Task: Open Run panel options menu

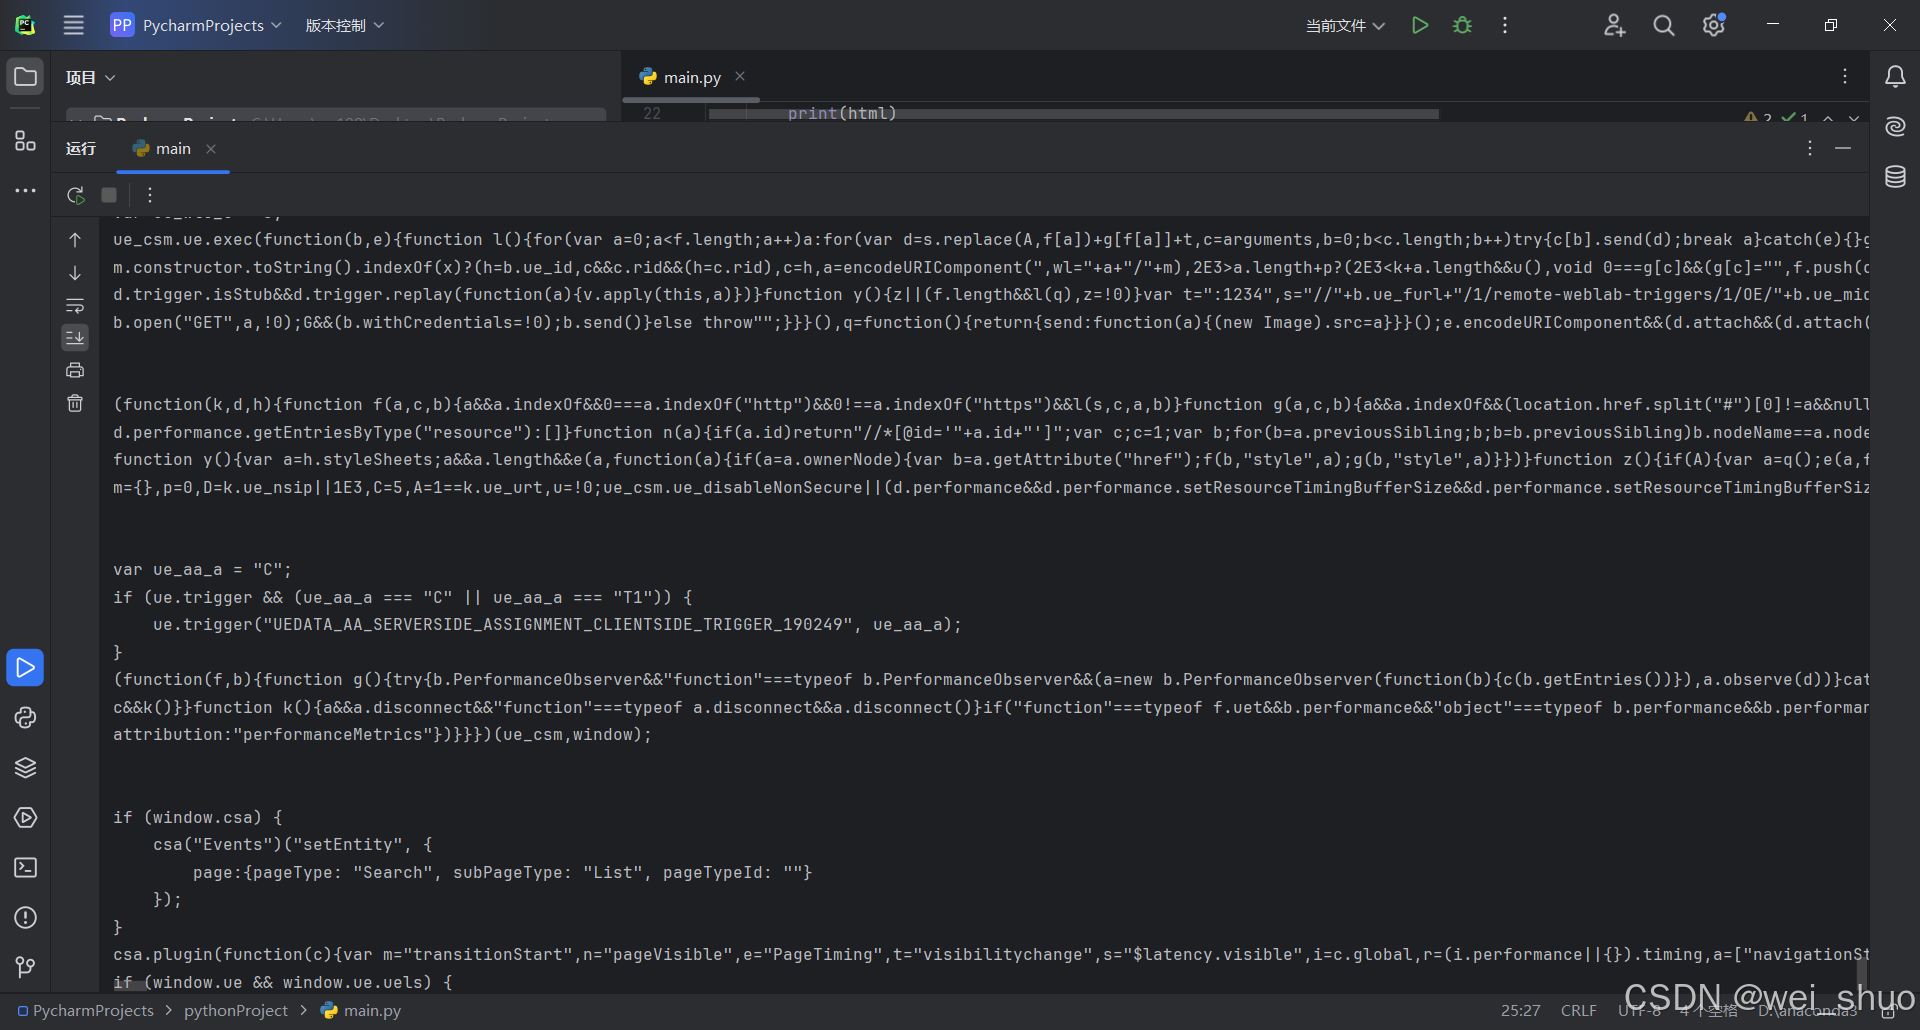Action: point(1810,148)
